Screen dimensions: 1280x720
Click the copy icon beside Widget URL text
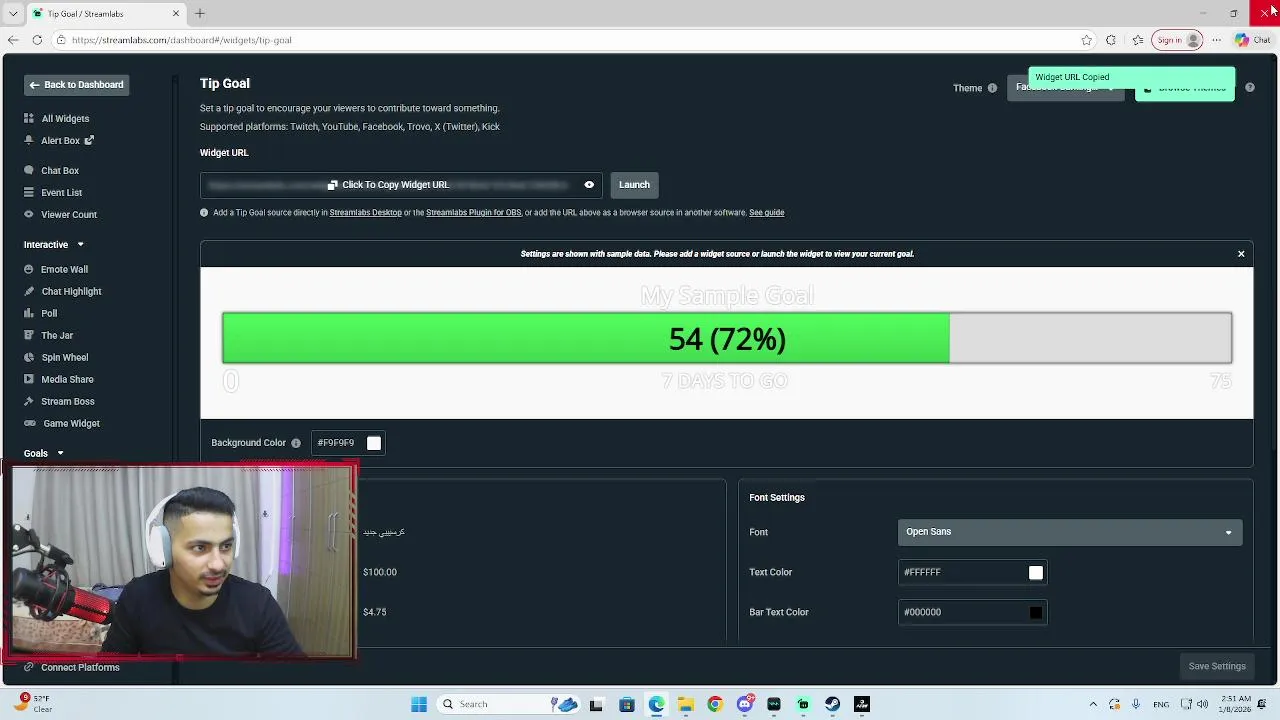click(x=333, y=185)
